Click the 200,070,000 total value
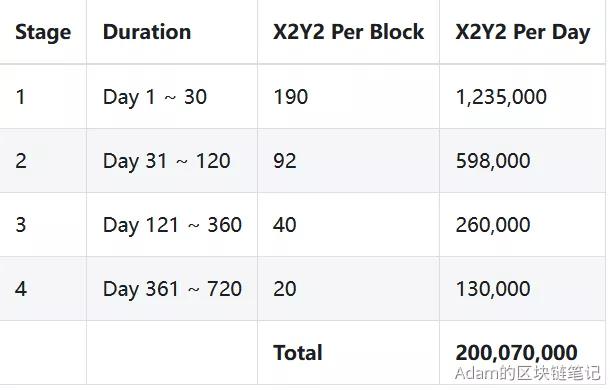 click(x=516, y=353)
